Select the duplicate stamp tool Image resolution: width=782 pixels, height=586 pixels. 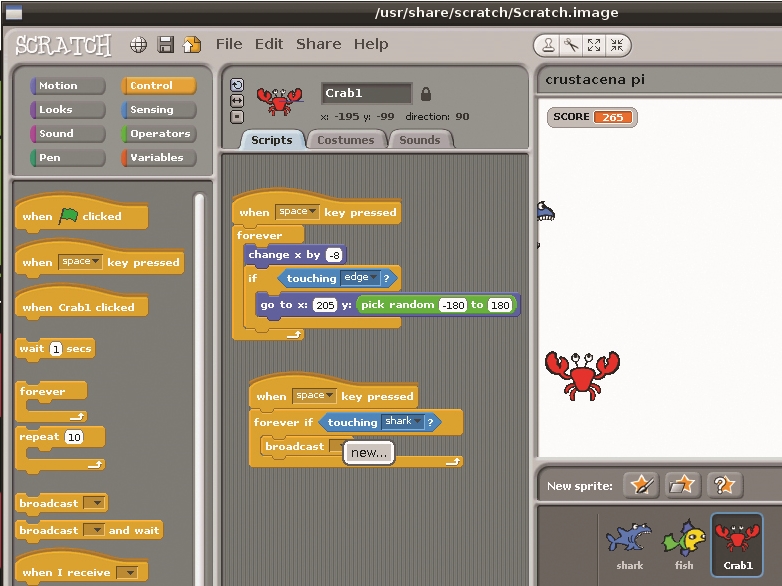pos(548,45)
